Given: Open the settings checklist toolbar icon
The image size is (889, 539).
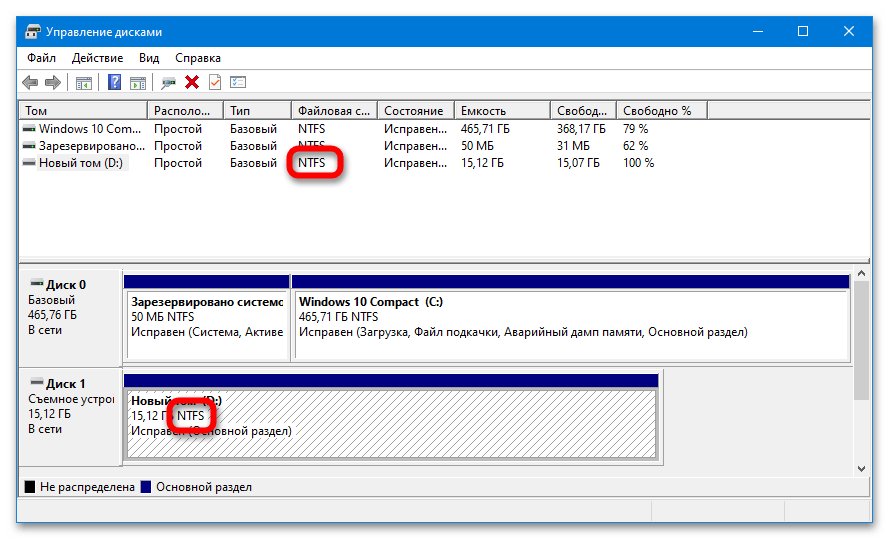Looking at the screenshot, I should [x=238, y=83].
